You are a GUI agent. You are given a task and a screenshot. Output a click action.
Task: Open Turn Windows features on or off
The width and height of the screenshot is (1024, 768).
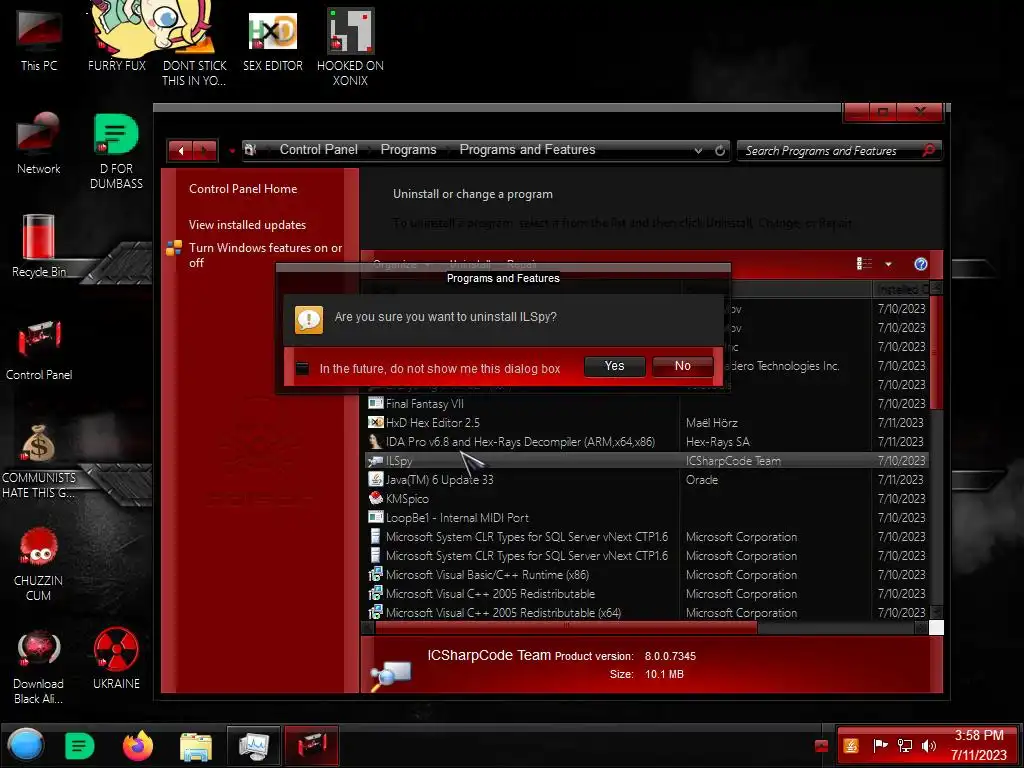point(265,255)
